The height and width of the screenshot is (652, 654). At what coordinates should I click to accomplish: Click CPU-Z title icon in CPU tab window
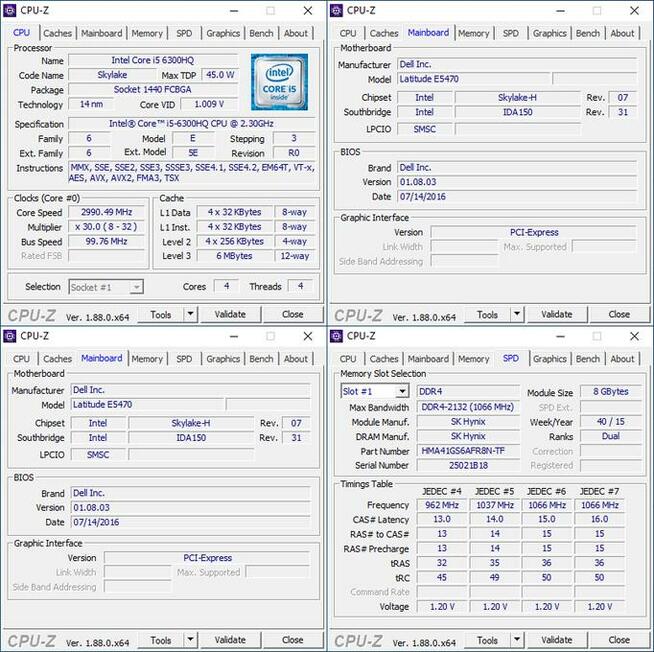[10, 10]
